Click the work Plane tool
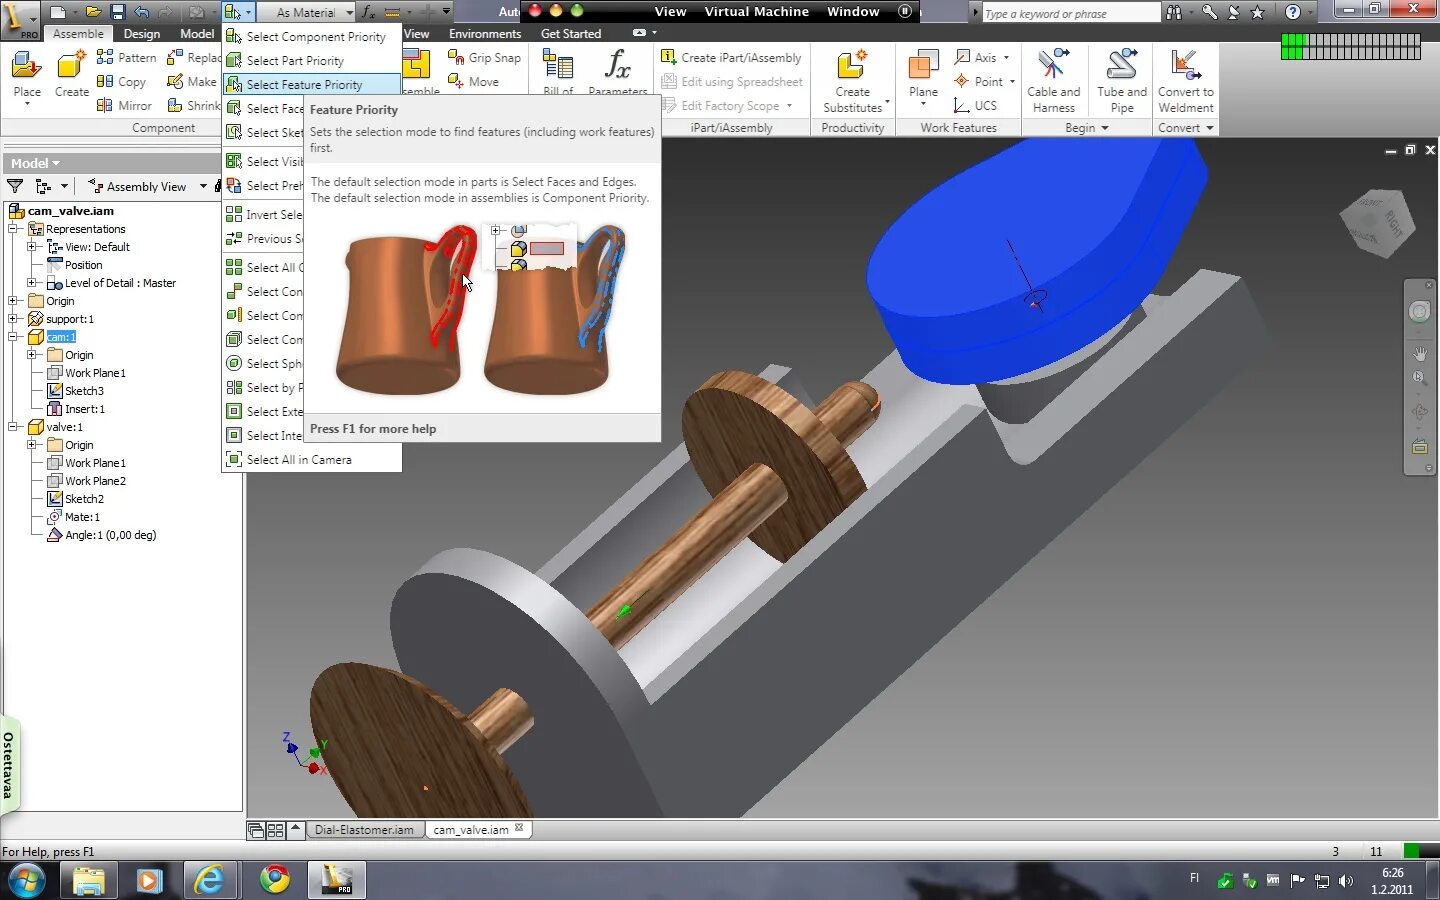 [923, 76]
